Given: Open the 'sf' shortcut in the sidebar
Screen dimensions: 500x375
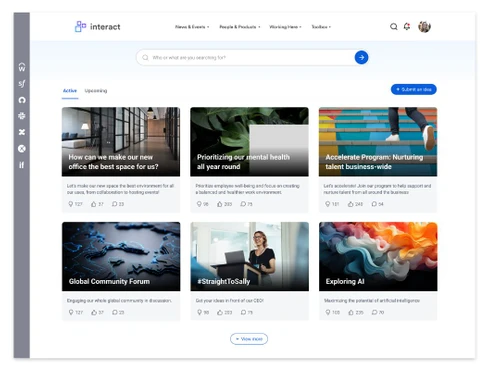Looking at the screenshot, I should click(x=22, y=83).
